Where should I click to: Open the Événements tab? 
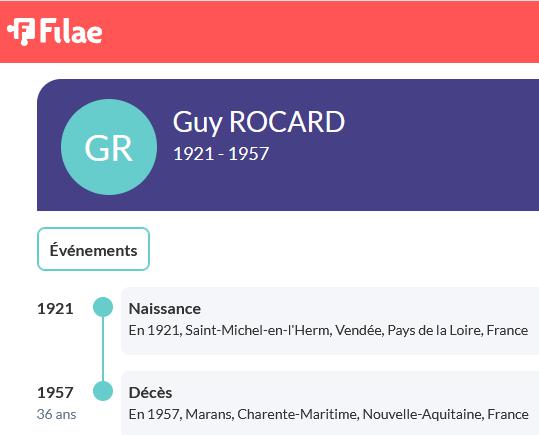93,249
